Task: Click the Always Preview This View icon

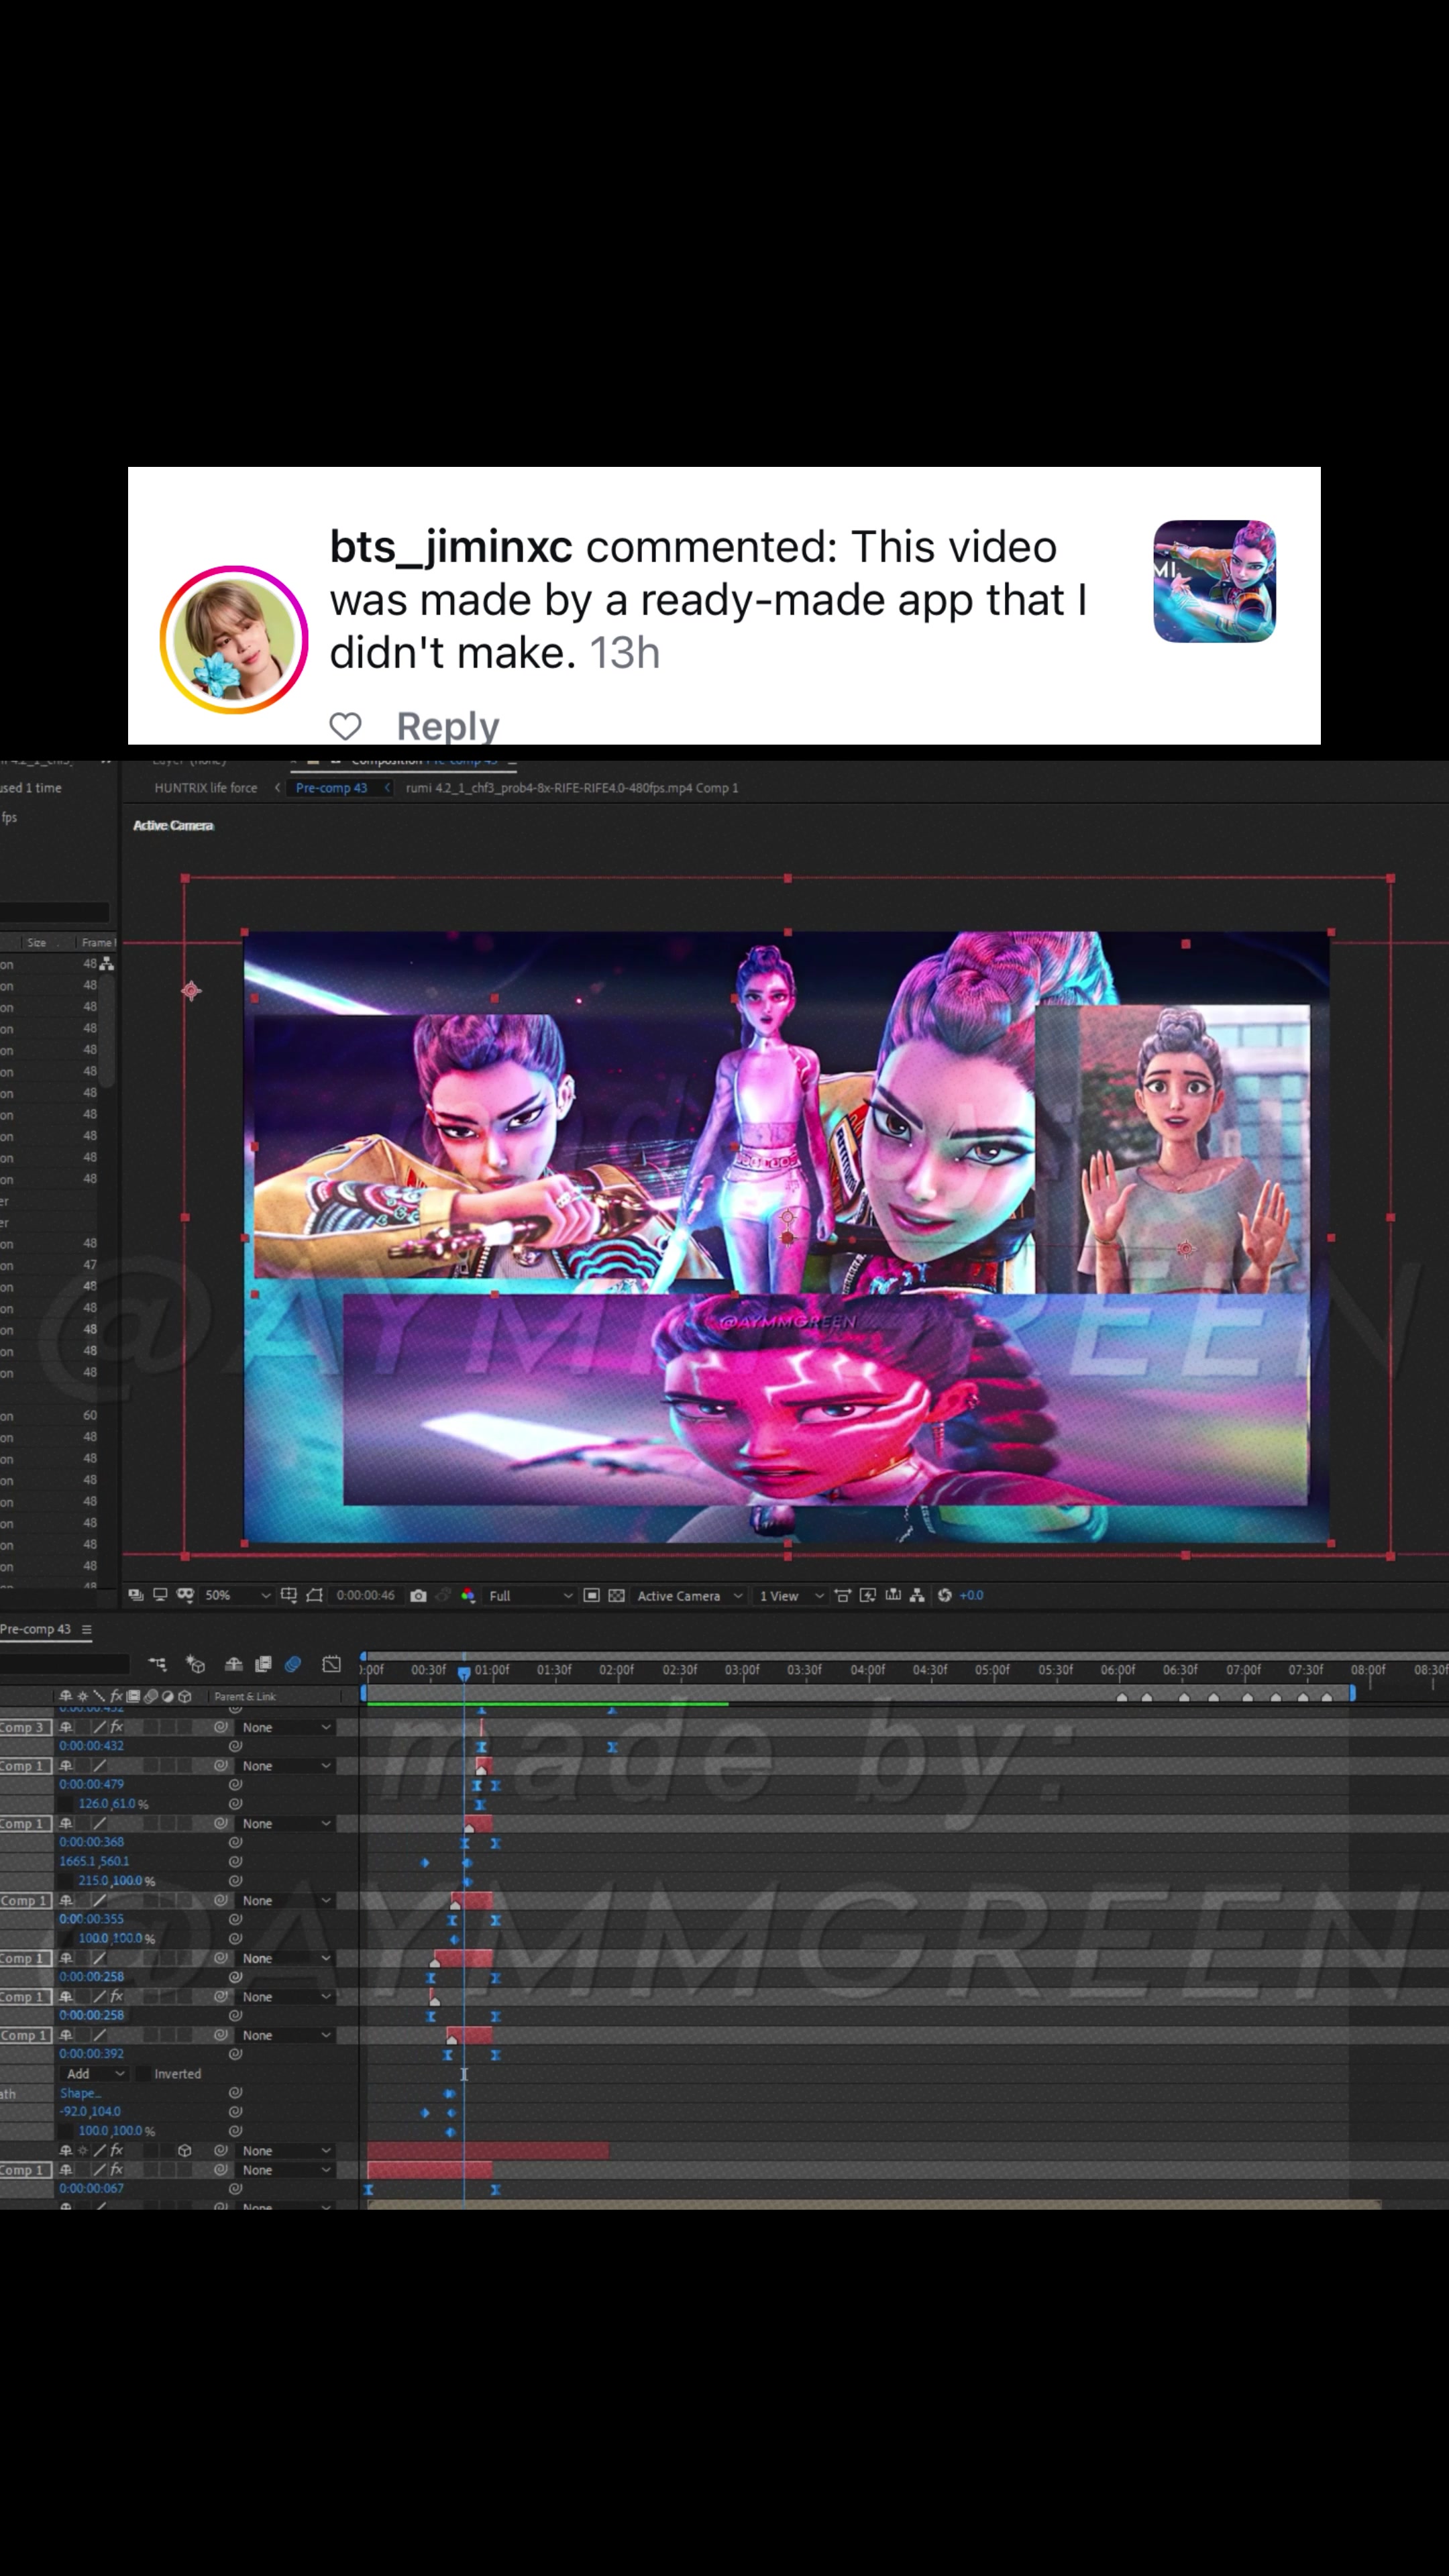Action: pos(136,1595)
